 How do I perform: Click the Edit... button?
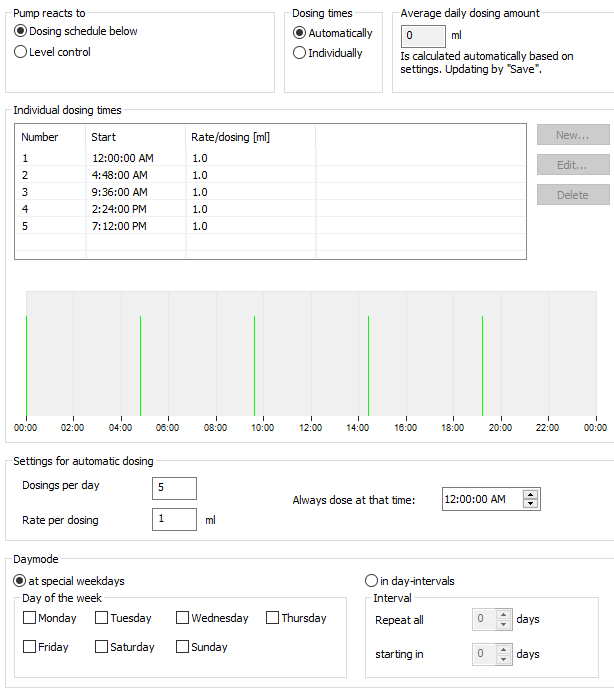tap(573, 165)
